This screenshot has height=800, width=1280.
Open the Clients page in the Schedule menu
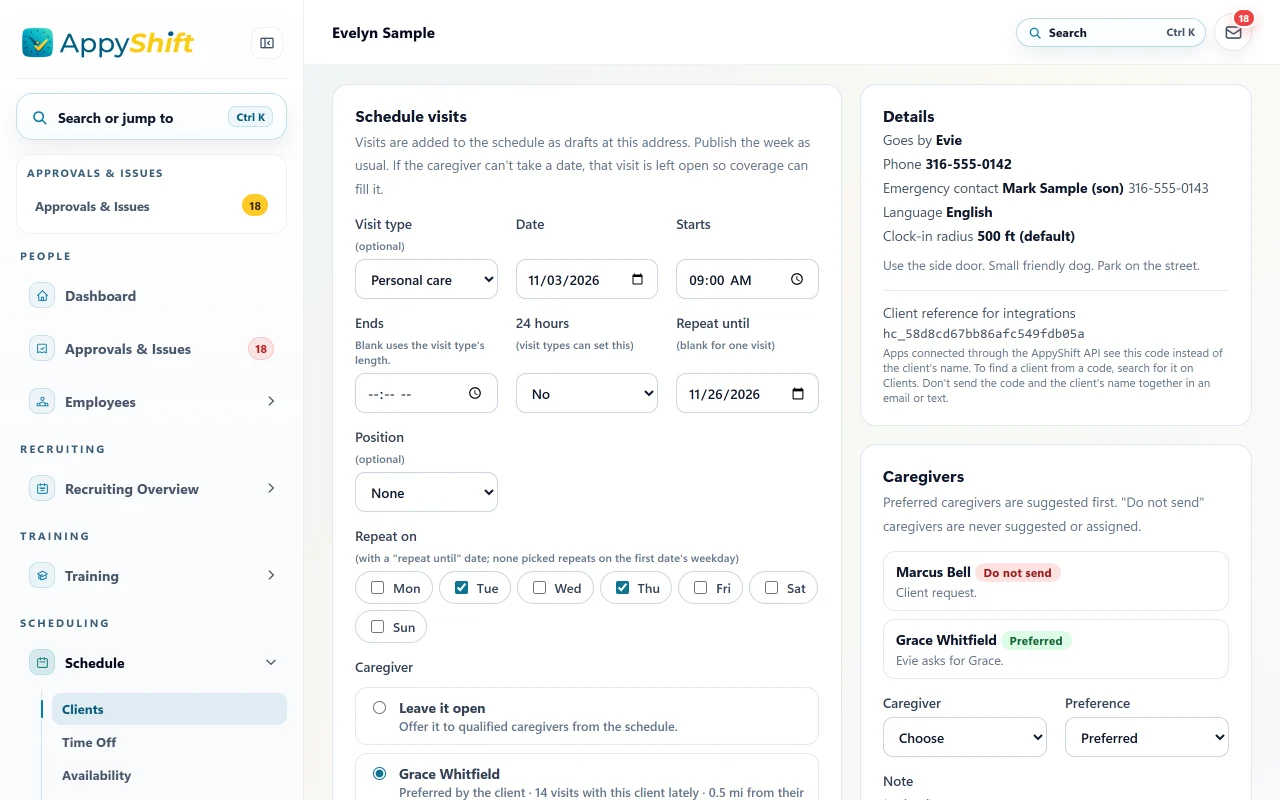(x=169, y=709)
